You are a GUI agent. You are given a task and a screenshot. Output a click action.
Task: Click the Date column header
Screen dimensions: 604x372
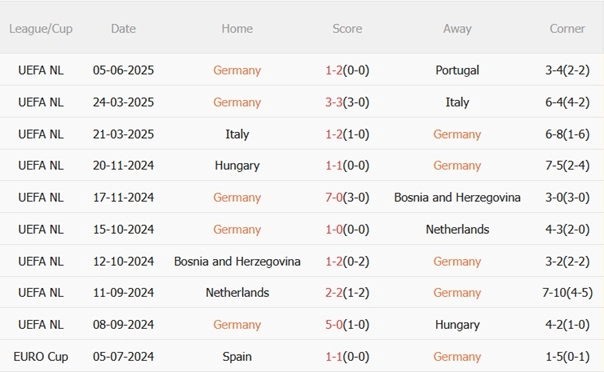(123, 28)
